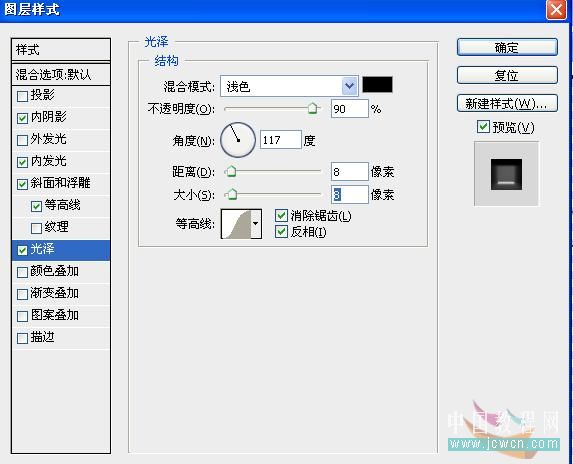Enable the 渐变叠加 gradient overlay checkbox
The width and height of the screenshot is (573, 464).
[x=22, y=294]
